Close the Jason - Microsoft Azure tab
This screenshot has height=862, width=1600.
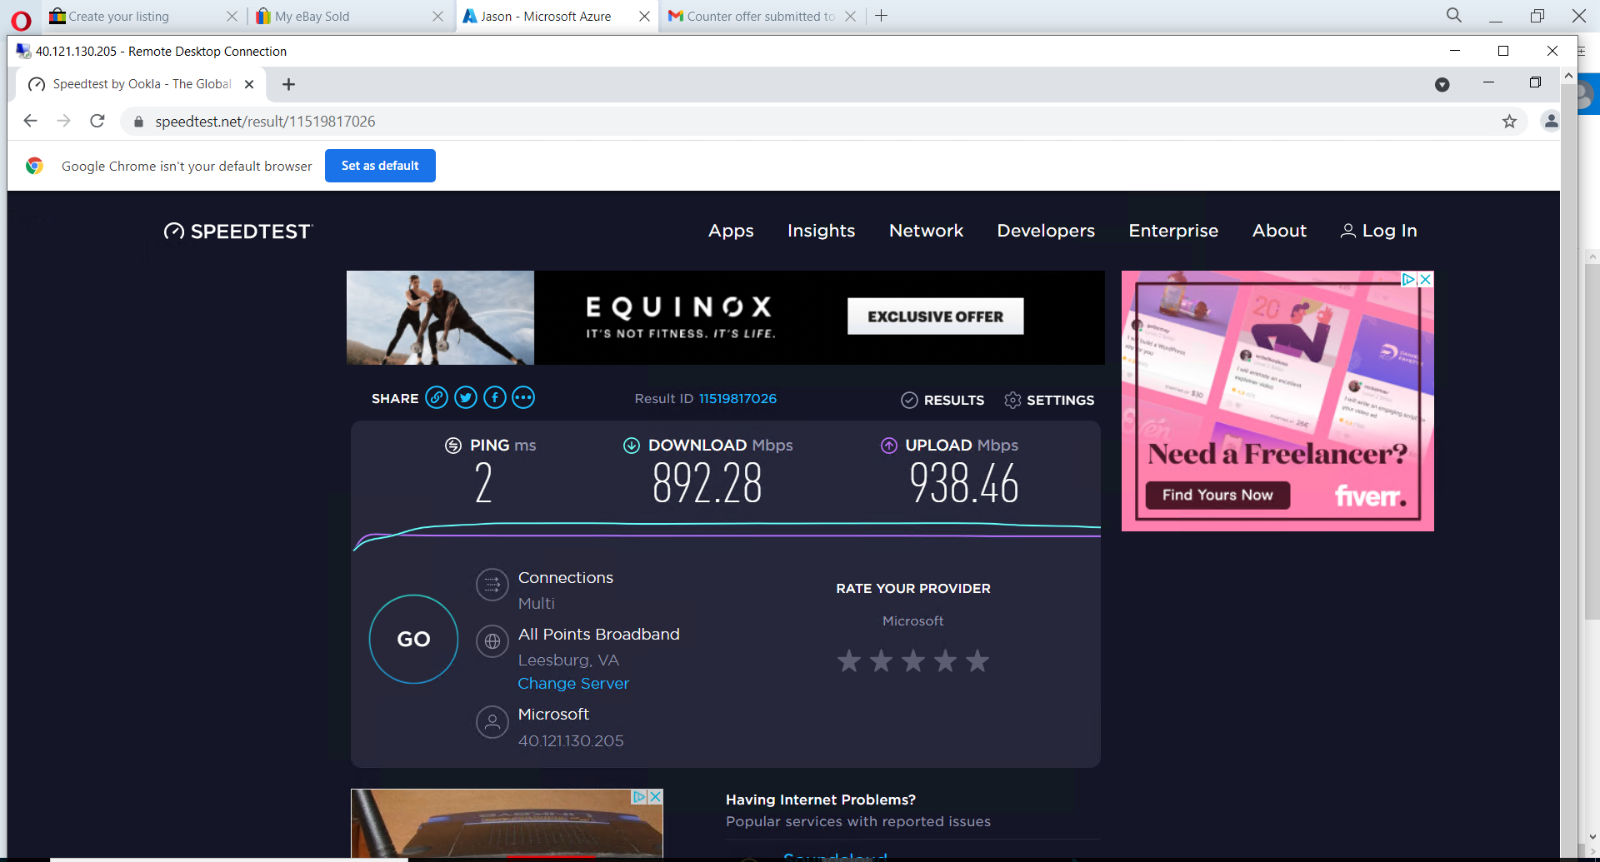[x=644, y=16]
